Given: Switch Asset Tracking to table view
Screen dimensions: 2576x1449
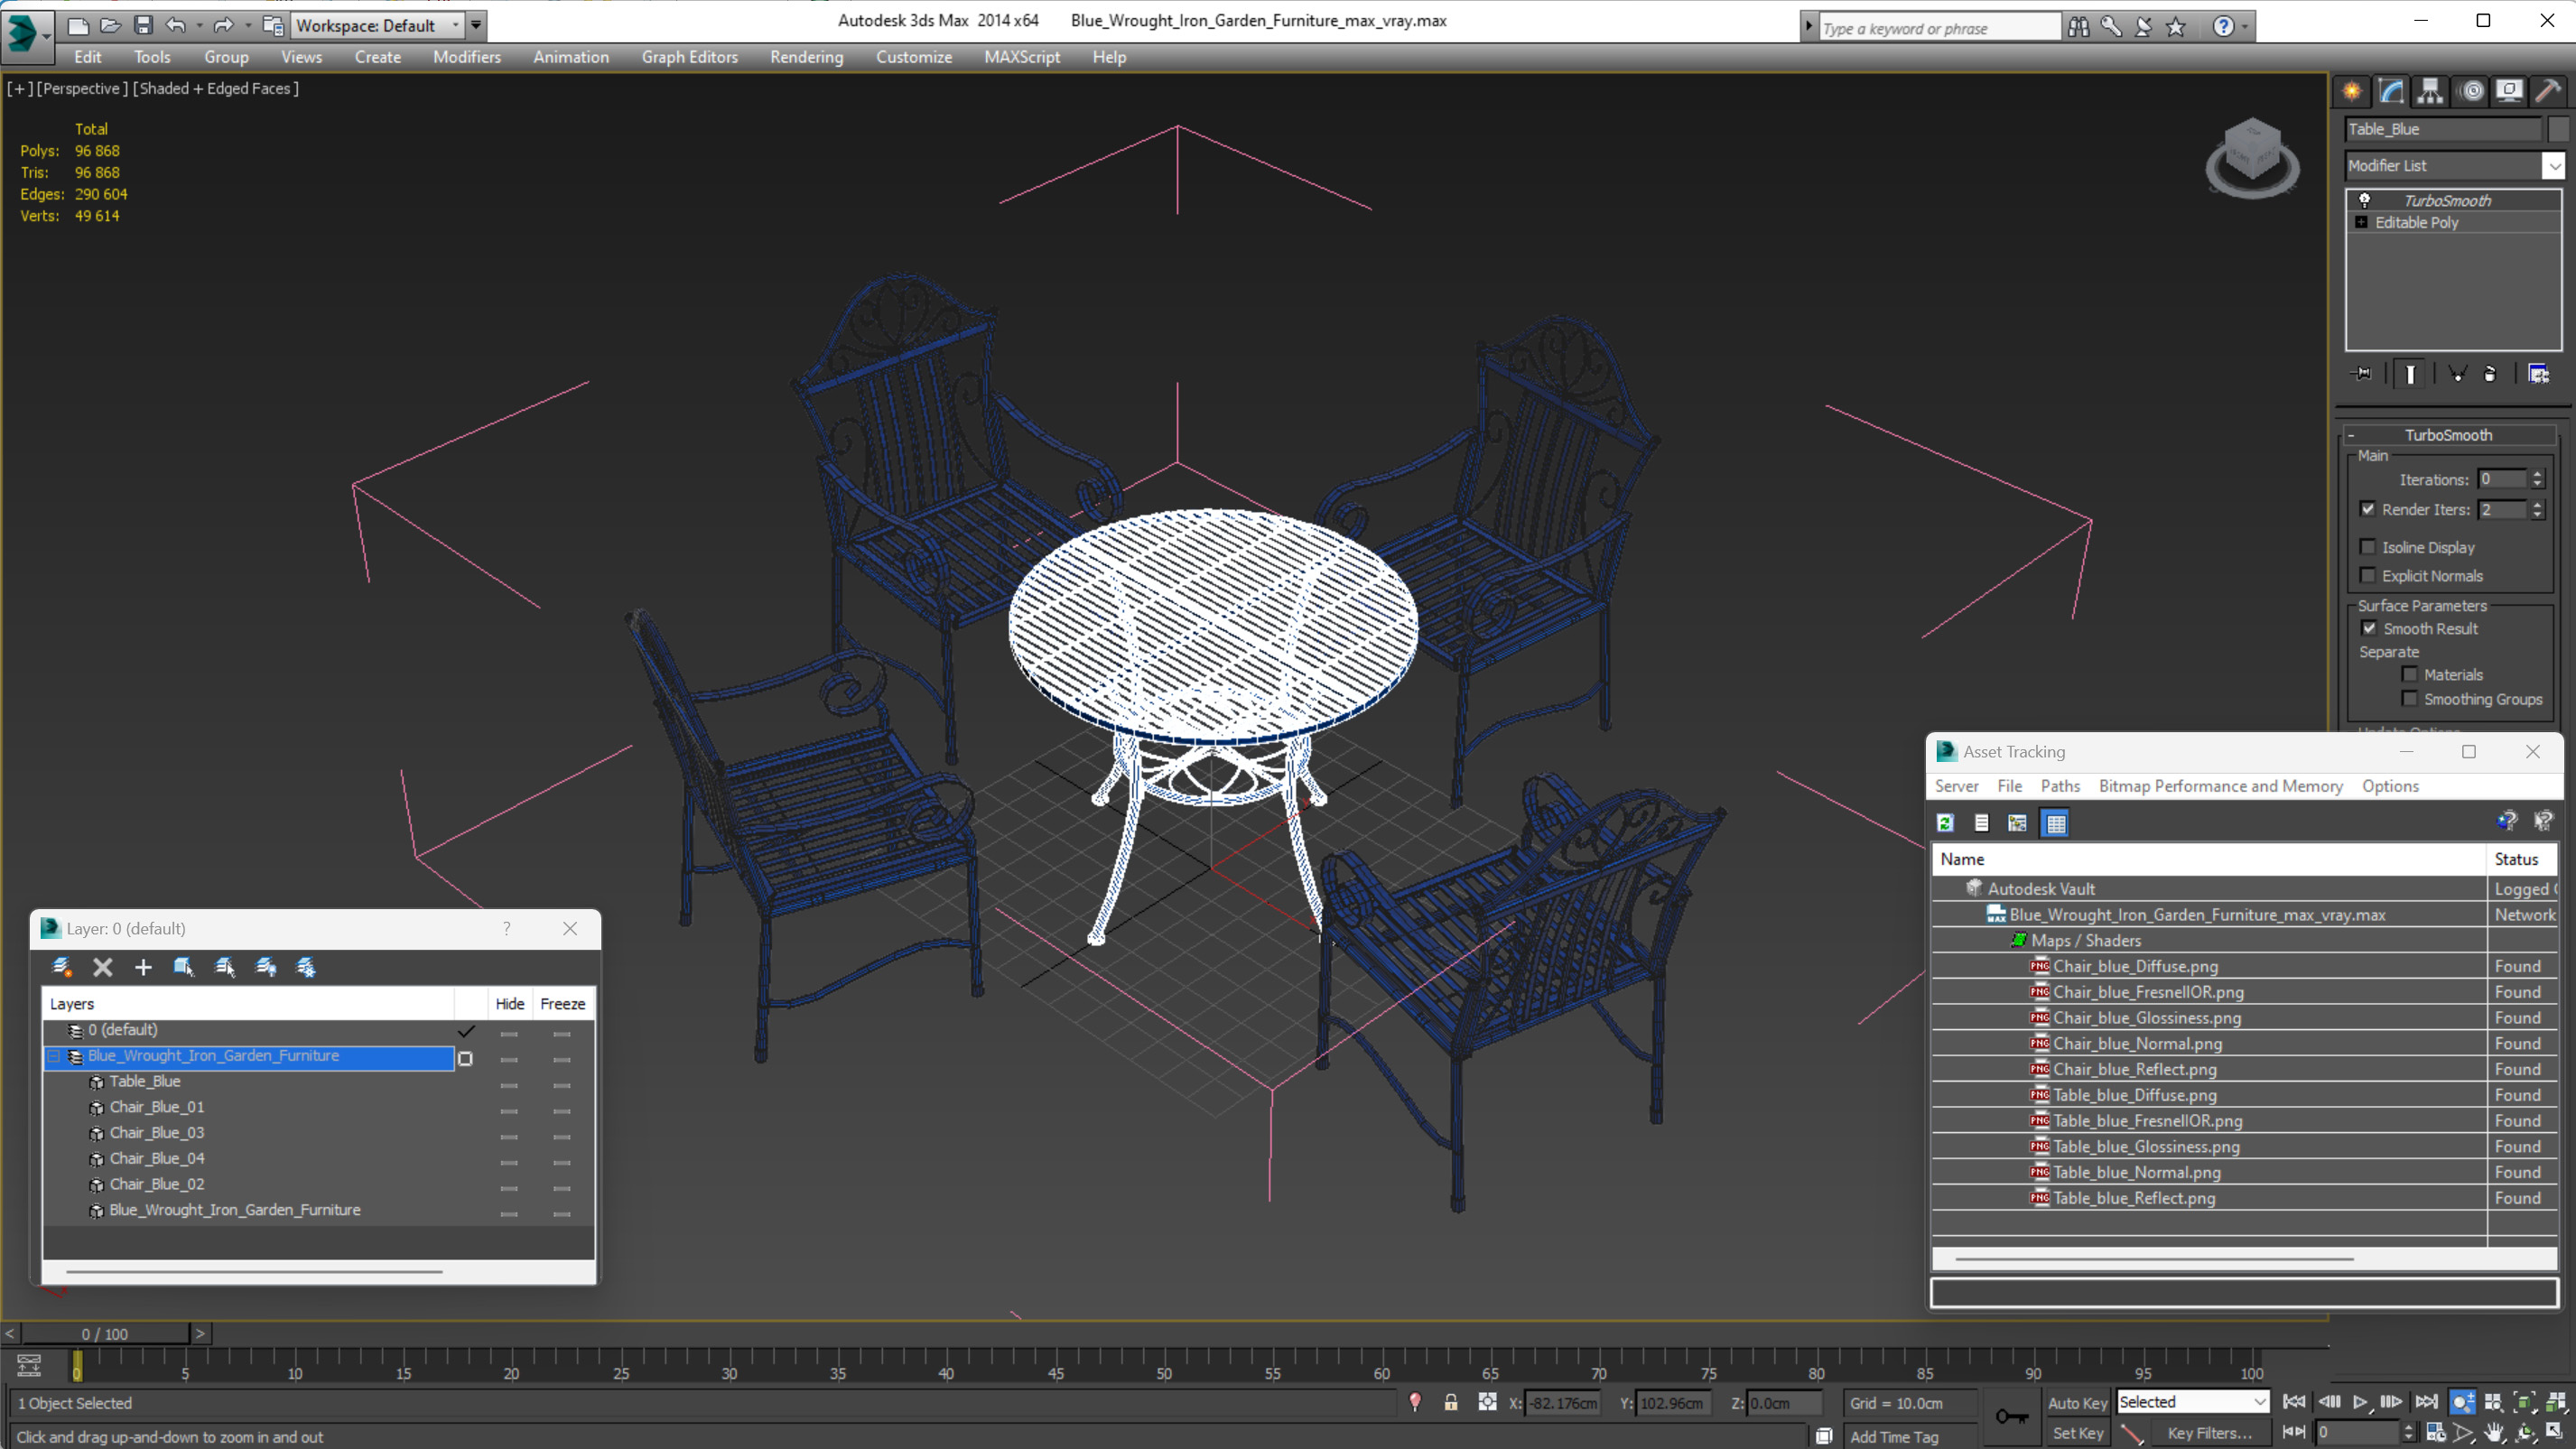Looking at the screenshot, I should (x=2055, y=823).
